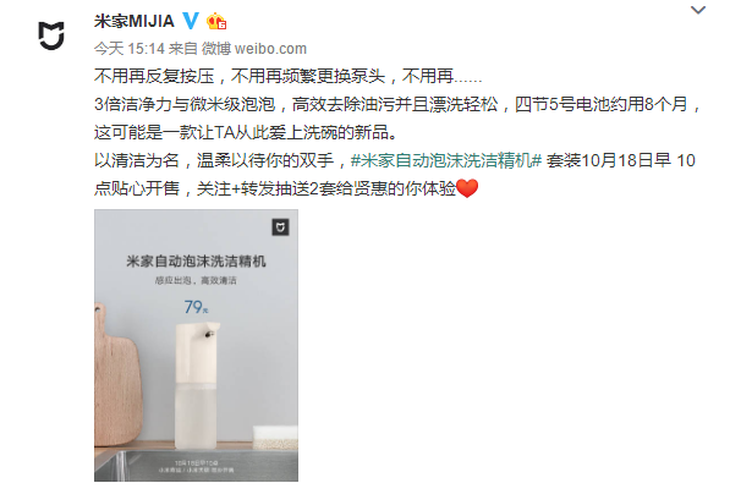This screenshot has width=730, height=494.
Task: Expand the post options chevron arrow
Action: (698, 10)
